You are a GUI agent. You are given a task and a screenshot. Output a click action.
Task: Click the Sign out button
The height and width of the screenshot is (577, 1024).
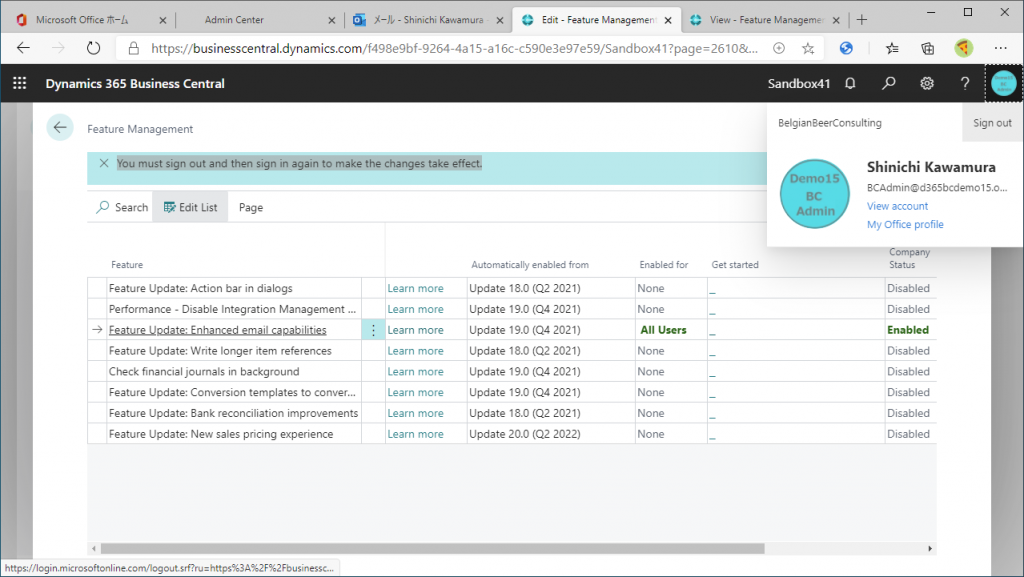pyautogui.click(x=992, y=123)
